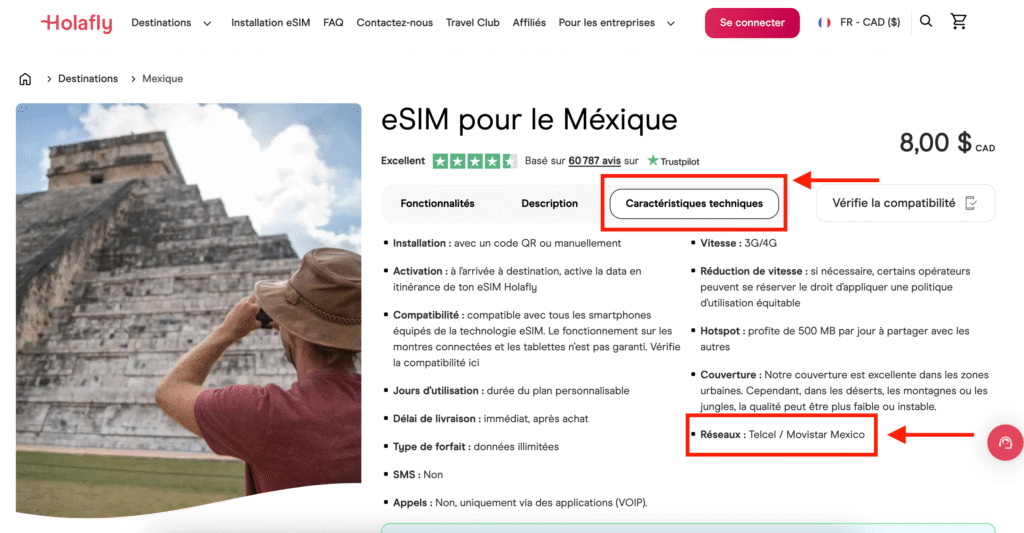Image resolution: width=1024 pixels, height=533 pixels.
Task: Open the red support chat bubble
Action: pos(1004,442)
